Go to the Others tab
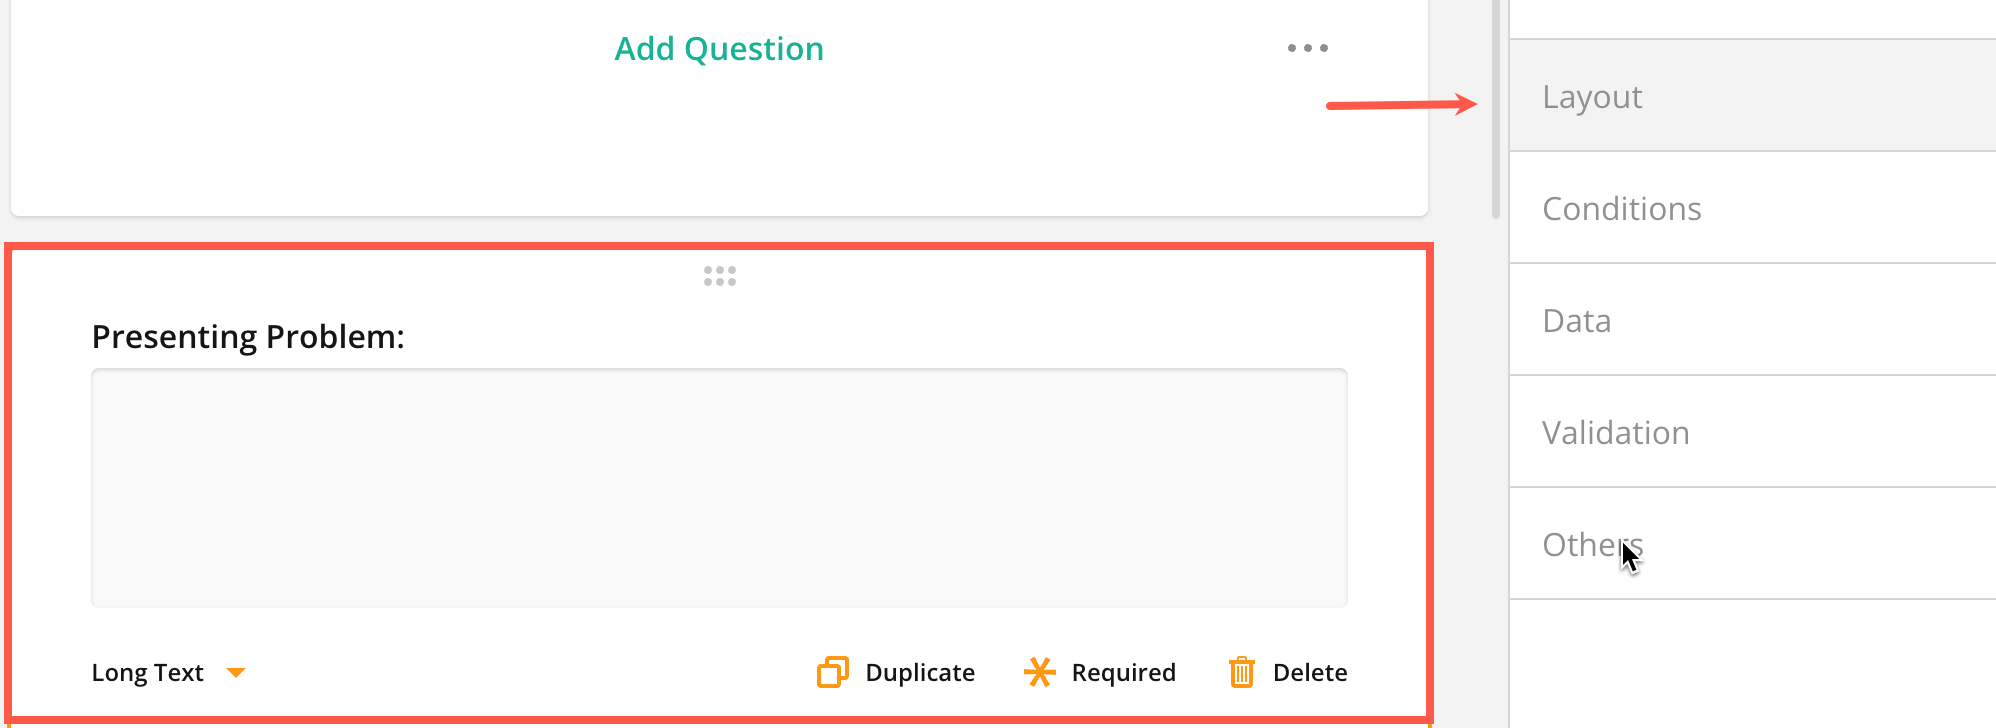Screen dimensions: 1996x728 point(1592,545)
